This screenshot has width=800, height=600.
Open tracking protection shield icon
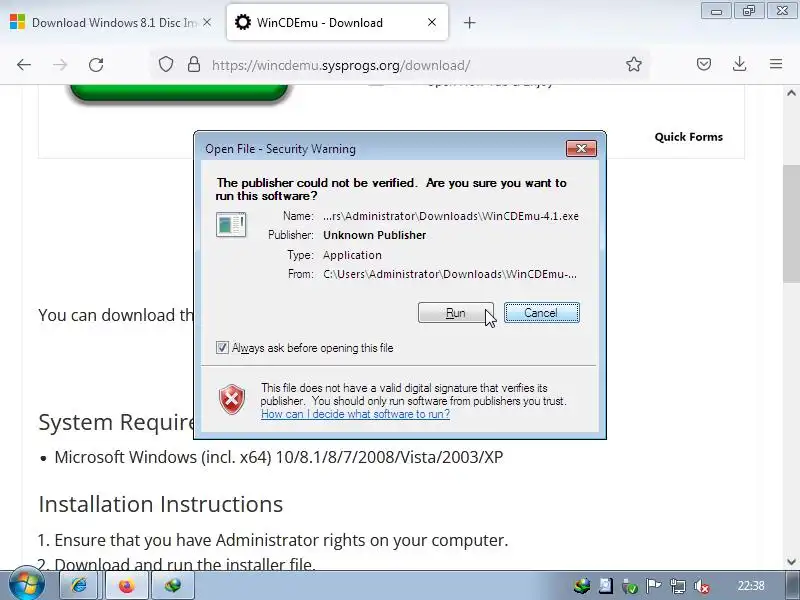pyautogui.click(x=166, y=65)
